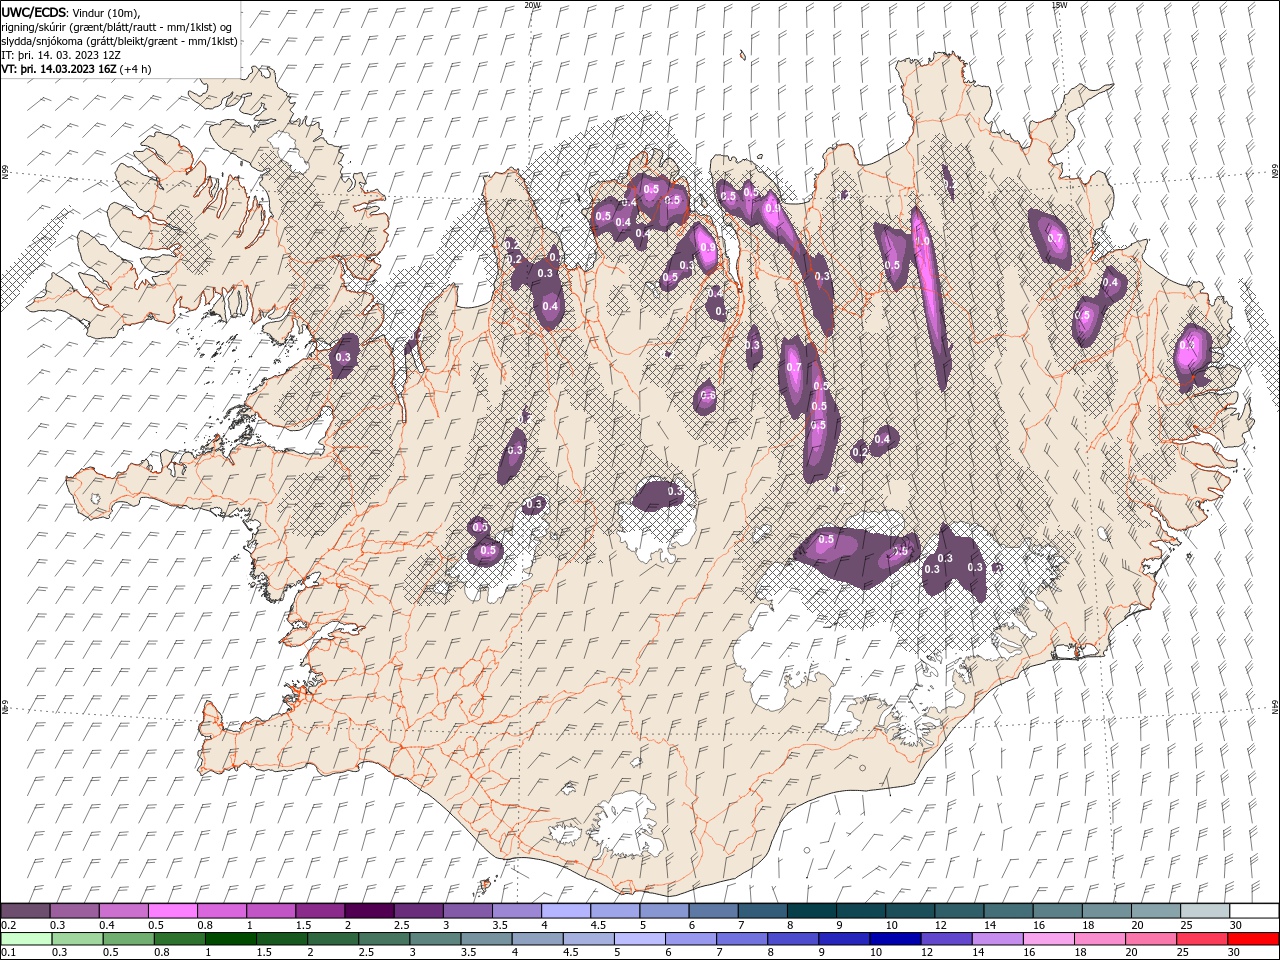Select the dark mauve 0.2 snowfall swatch
Viewport: 1280px width, 960px height.
[26, 910]
